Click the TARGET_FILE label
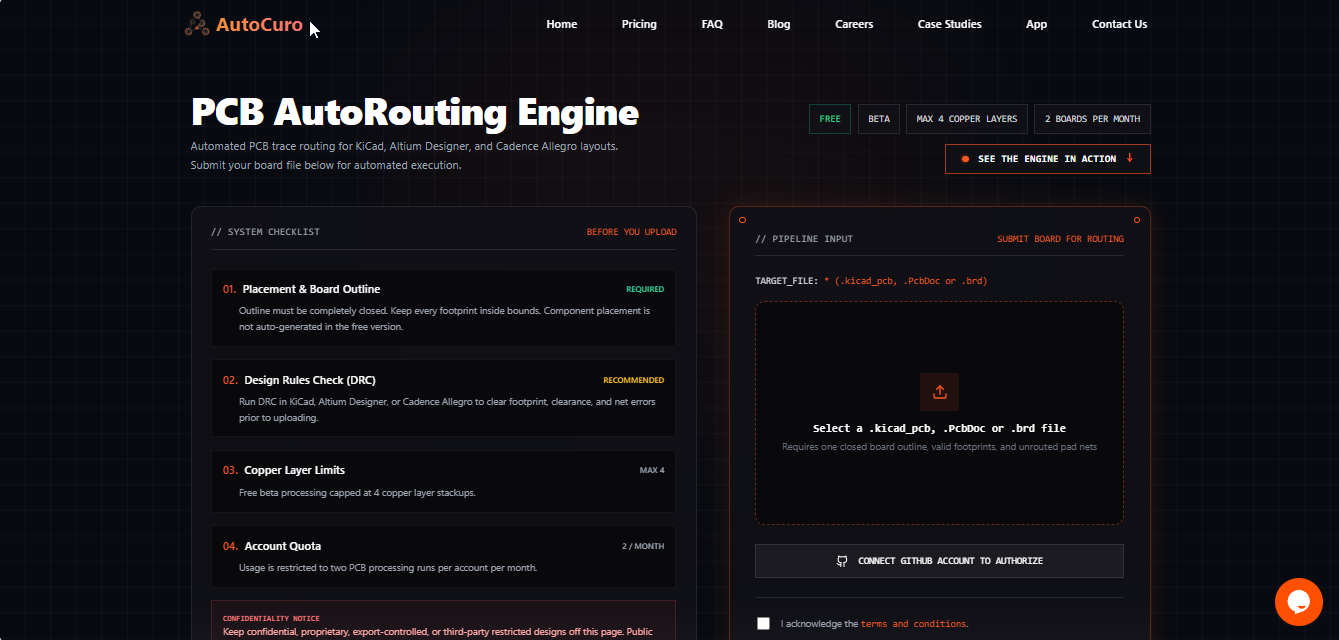1339x640 pixels. pyautogui.click(x=787, y=281)
